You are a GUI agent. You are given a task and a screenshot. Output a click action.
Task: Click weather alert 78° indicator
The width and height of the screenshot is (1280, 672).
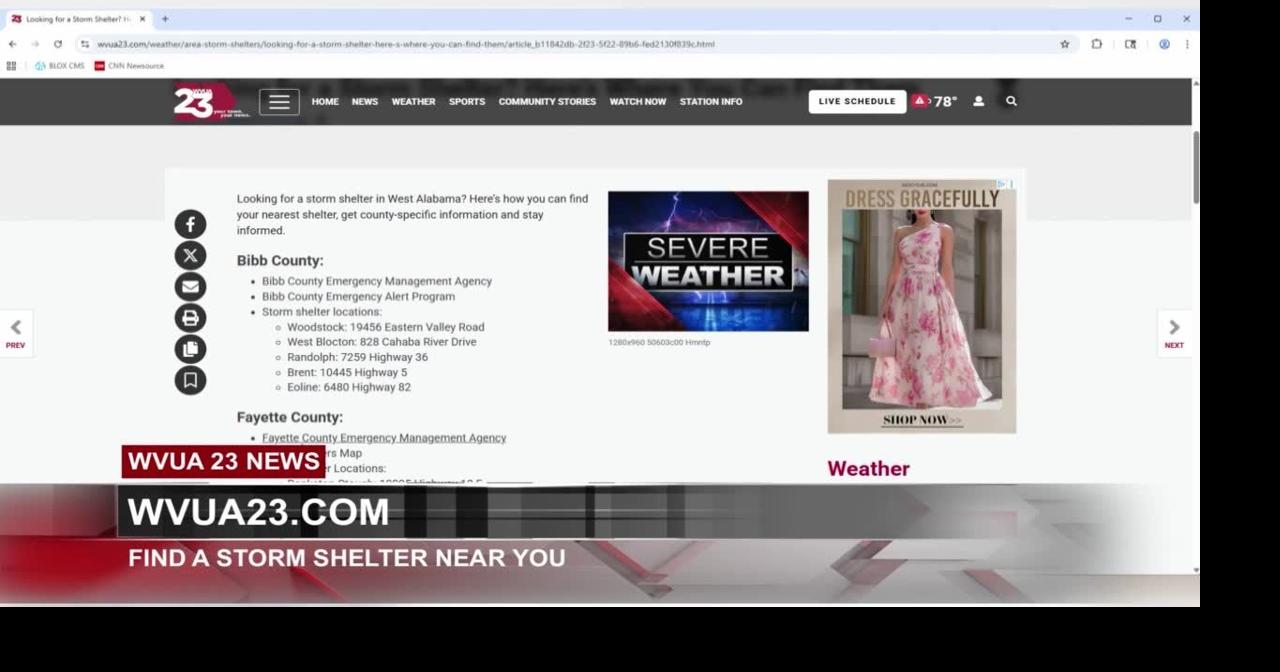click(934, 101)
